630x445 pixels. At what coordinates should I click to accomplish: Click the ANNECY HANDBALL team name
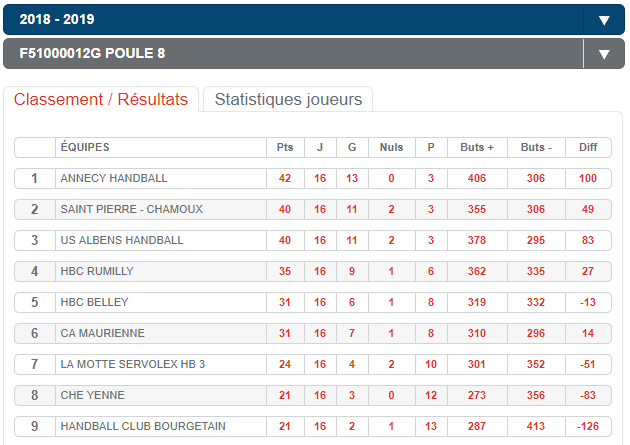click(114, 178)
